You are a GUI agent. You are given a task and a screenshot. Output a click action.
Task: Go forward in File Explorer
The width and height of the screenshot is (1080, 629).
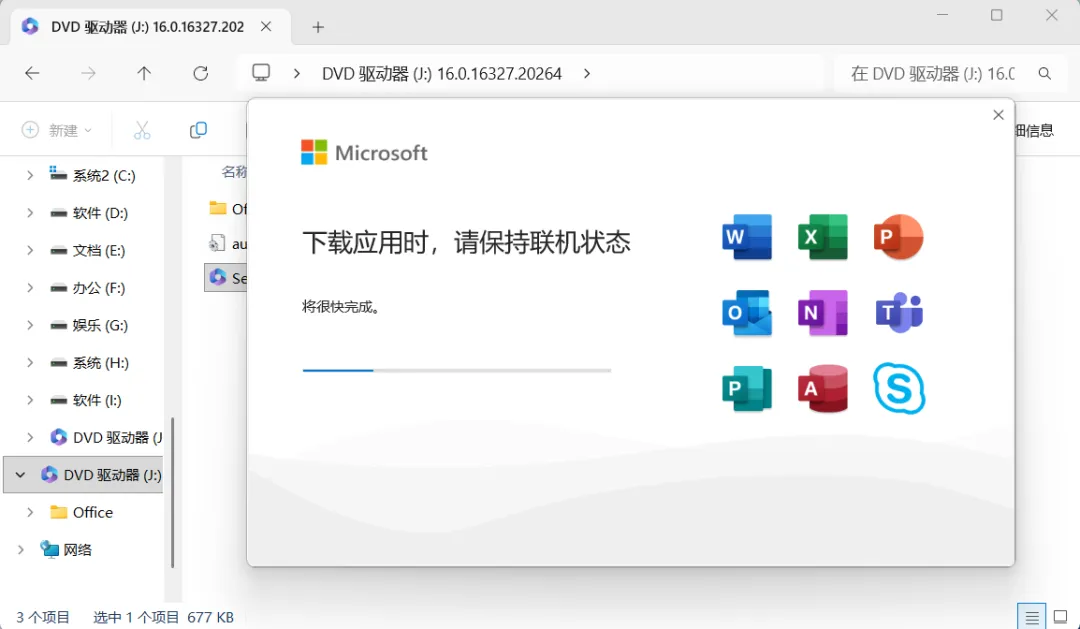[x=88, y=73]
